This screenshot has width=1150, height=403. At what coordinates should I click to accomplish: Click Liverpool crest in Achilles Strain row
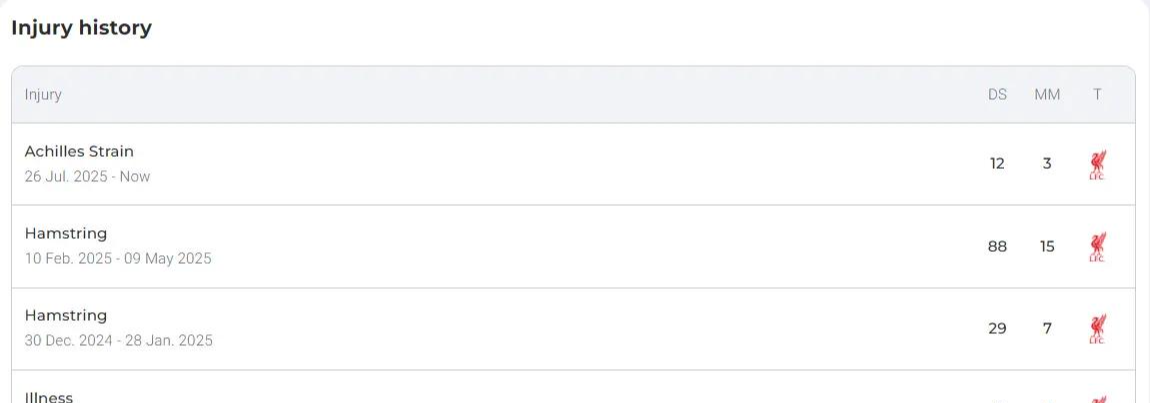click(x=1097, y=164)
